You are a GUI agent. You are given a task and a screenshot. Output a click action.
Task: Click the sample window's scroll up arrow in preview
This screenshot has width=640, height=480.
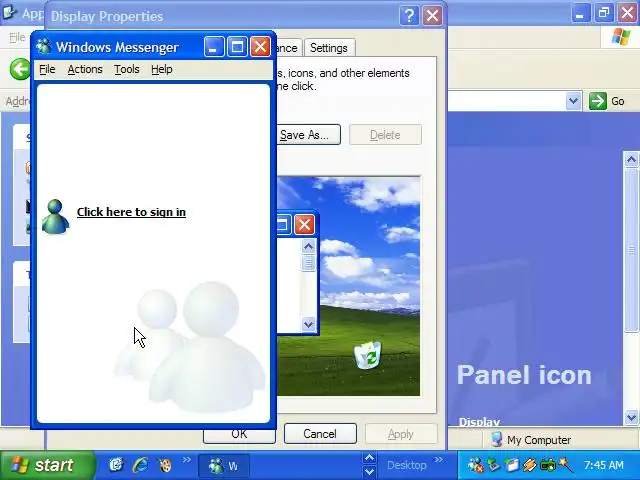308,247
